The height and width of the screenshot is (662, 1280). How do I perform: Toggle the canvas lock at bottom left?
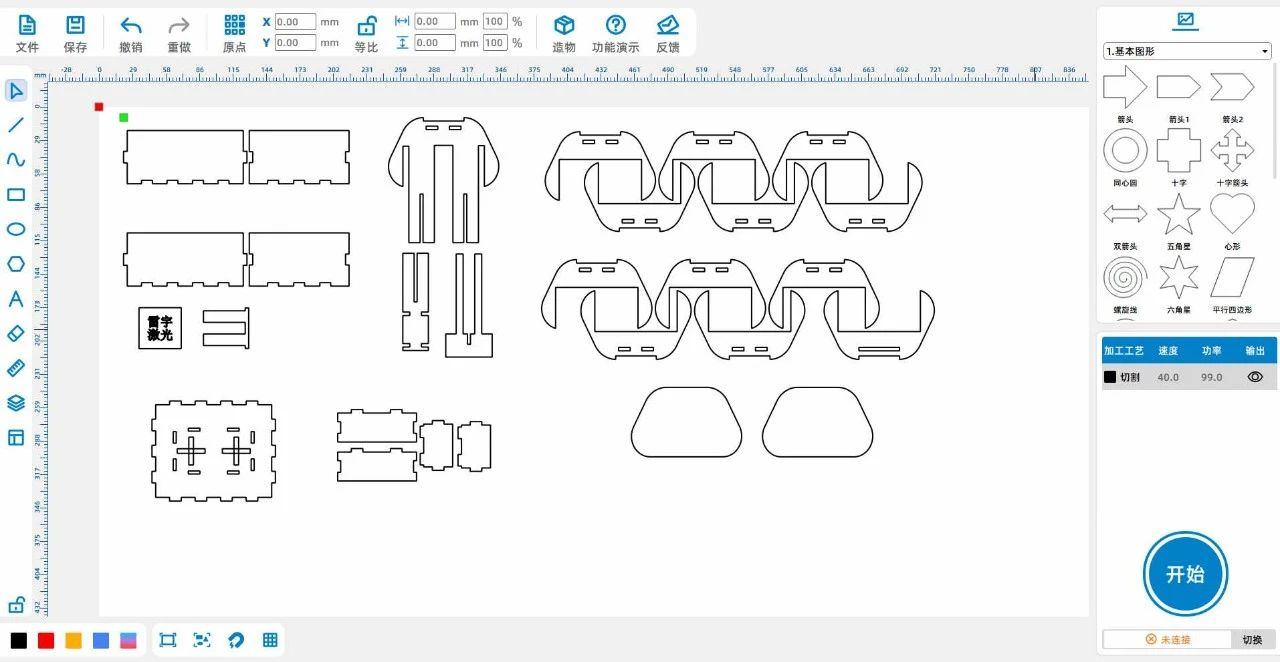click(16, 605)
